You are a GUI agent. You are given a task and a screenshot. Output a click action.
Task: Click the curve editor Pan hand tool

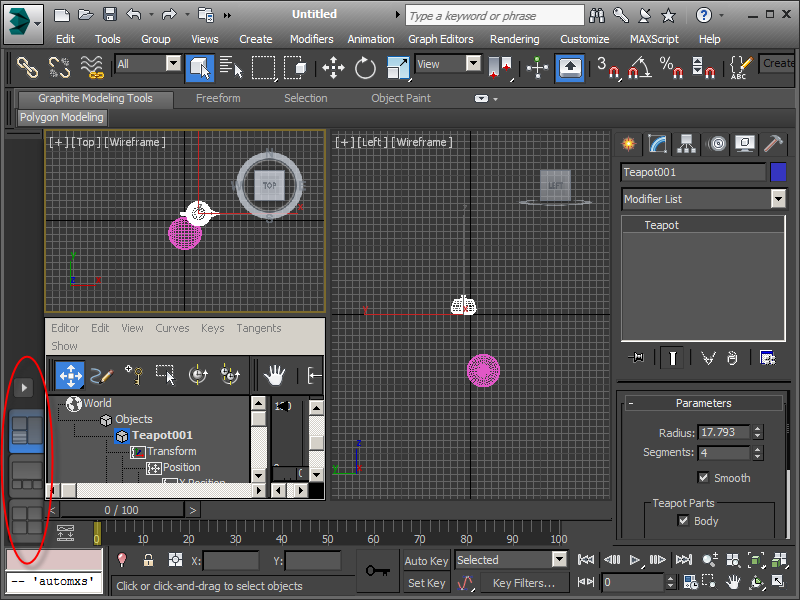[274, 376]
